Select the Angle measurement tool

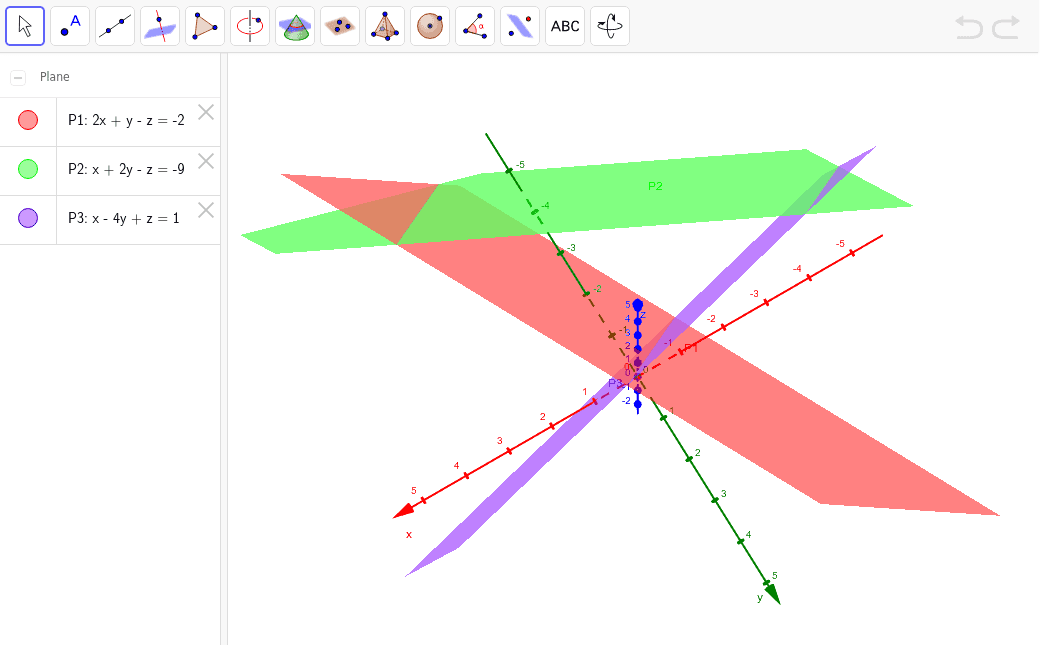(x=474, y=26)
